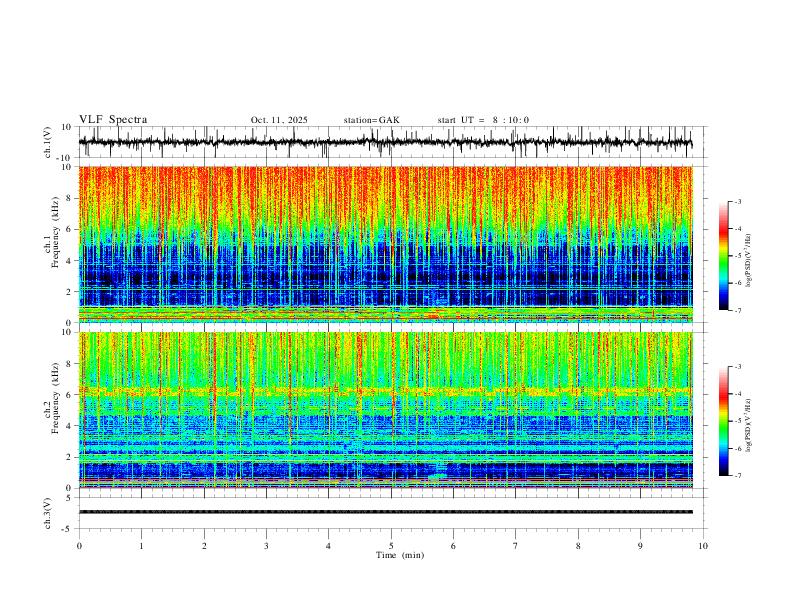Click the "-5" tick on ch.2 colorbar
Viewport: 792px width, 612px height.
(738, 421)
